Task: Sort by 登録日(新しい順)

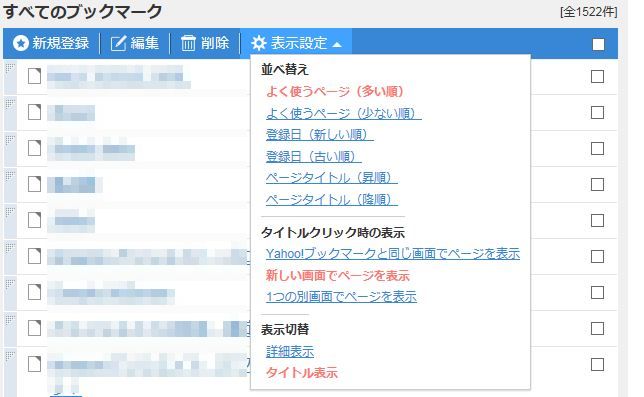Action: point(320,135)
